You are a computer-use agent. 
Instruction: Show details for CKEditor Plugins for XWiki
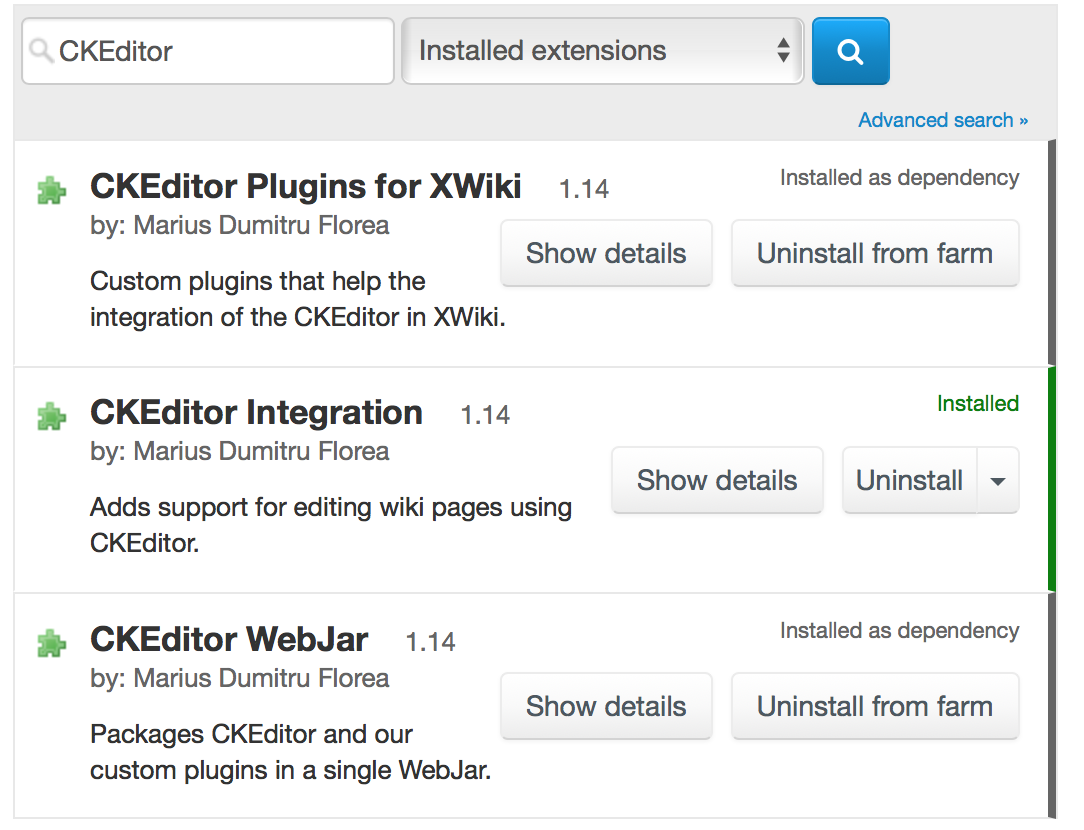[606, 254]
